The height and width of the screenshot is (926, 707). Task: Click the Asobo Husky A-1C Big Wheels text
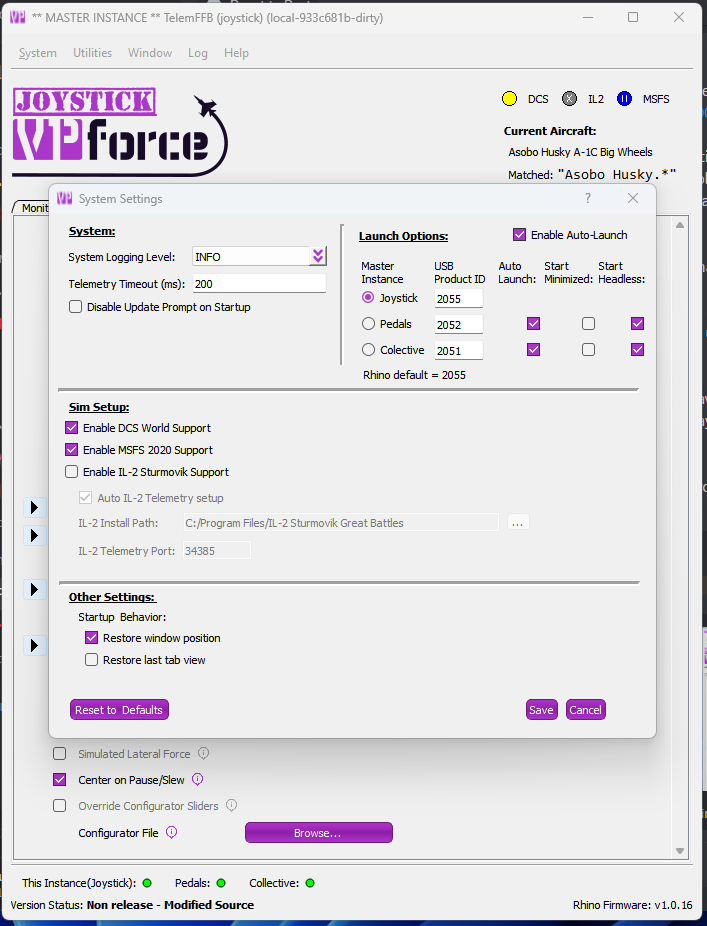click(x=580, y=152)
